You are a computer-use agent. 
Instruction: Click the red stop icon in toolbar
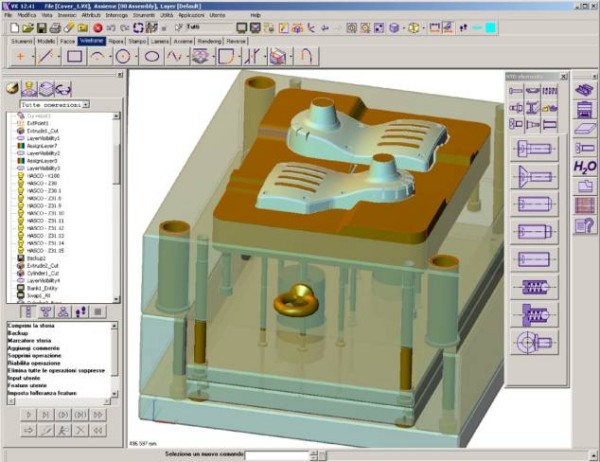[97, 27]
